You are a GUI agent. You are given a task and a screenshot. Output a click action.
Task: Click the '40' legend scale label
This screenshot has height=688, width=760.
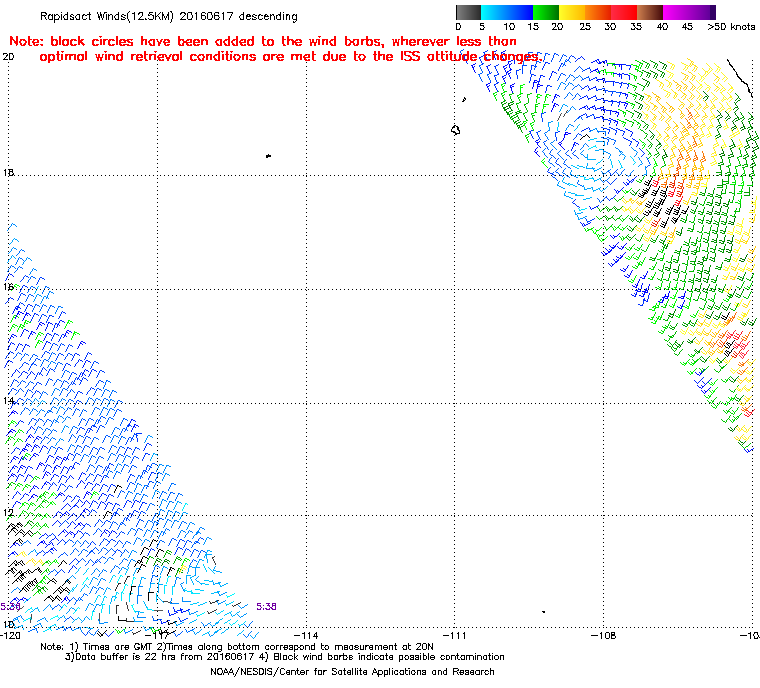[662, 27]
